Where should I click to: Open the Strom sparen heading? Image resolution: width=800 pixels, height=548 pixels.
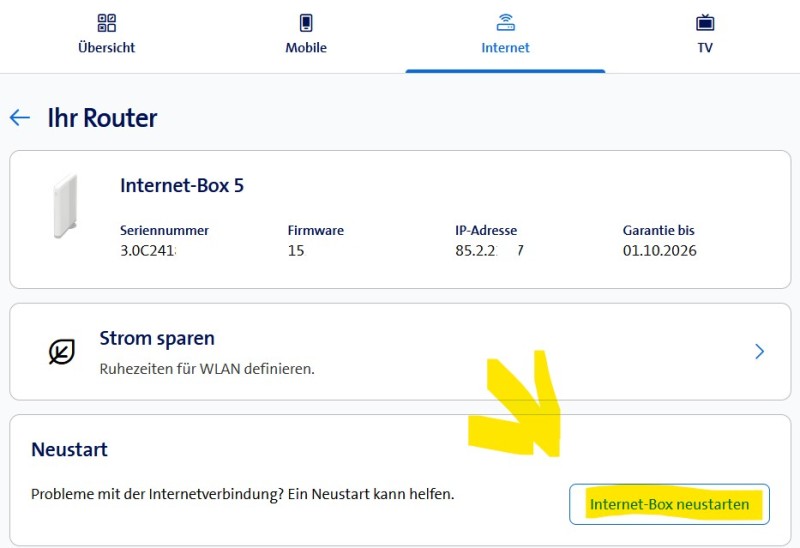(157, 338)
